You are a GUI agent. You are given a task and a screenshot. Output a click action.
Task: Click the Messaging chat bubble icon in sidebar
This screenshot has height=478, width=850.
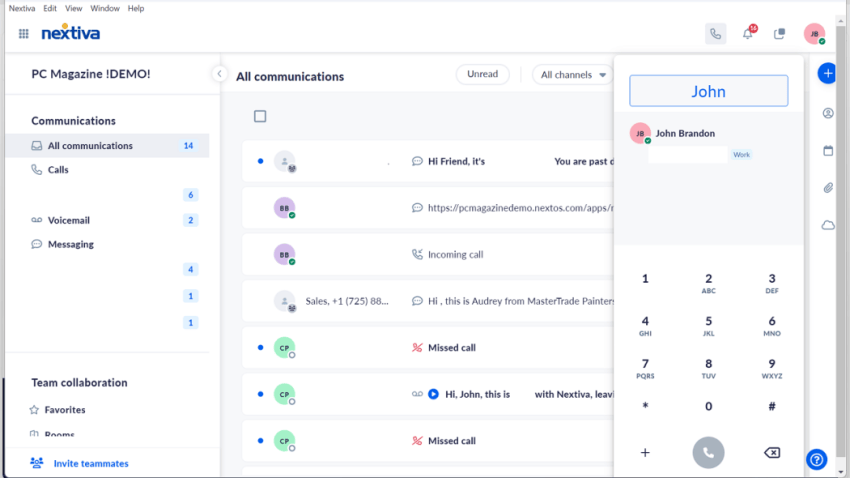(36, 244)
